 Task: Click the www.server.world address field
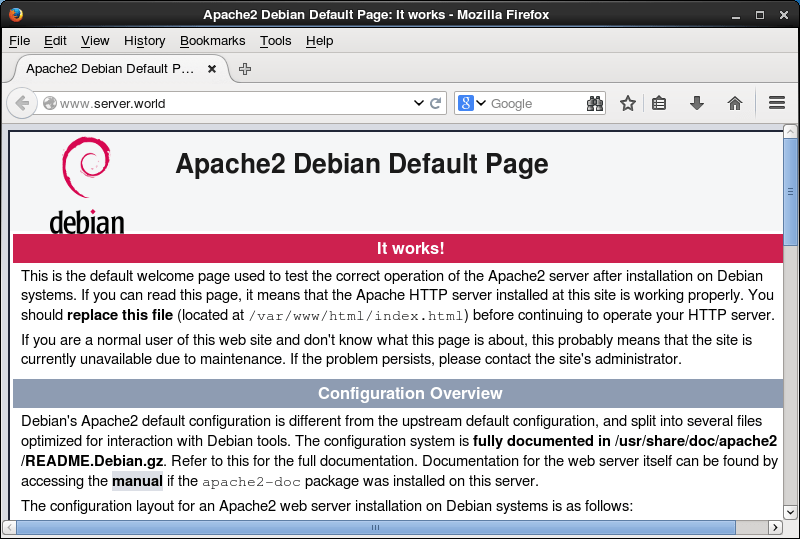(x=235, y=104)
